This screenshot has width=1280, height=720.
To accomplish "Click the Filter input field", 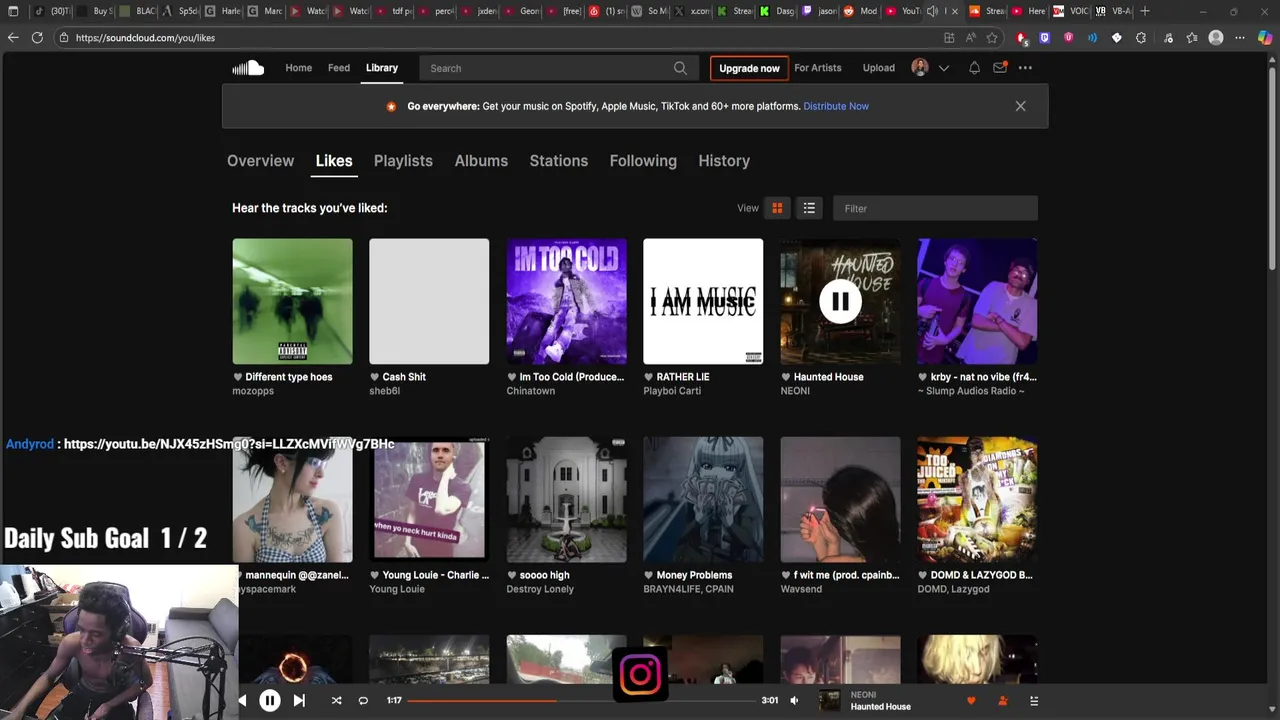I will point(935,208).
